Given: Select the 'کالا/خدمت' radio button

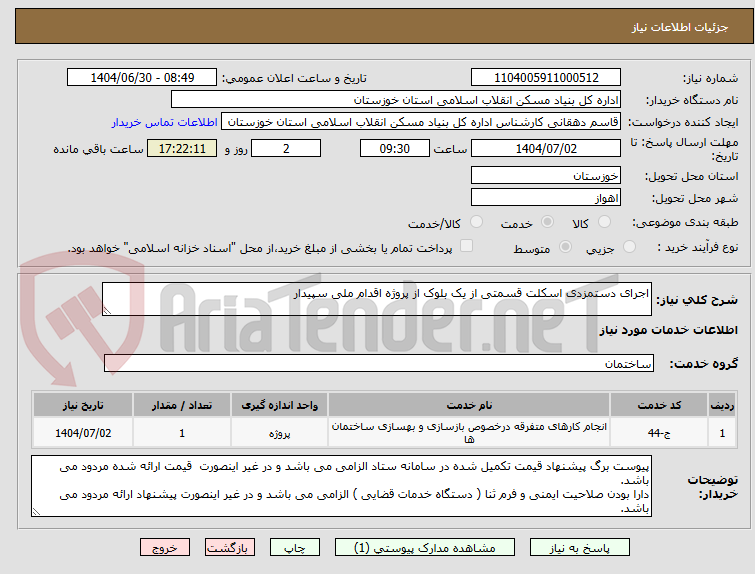Looking at the screenshot, I should [476, 222].
